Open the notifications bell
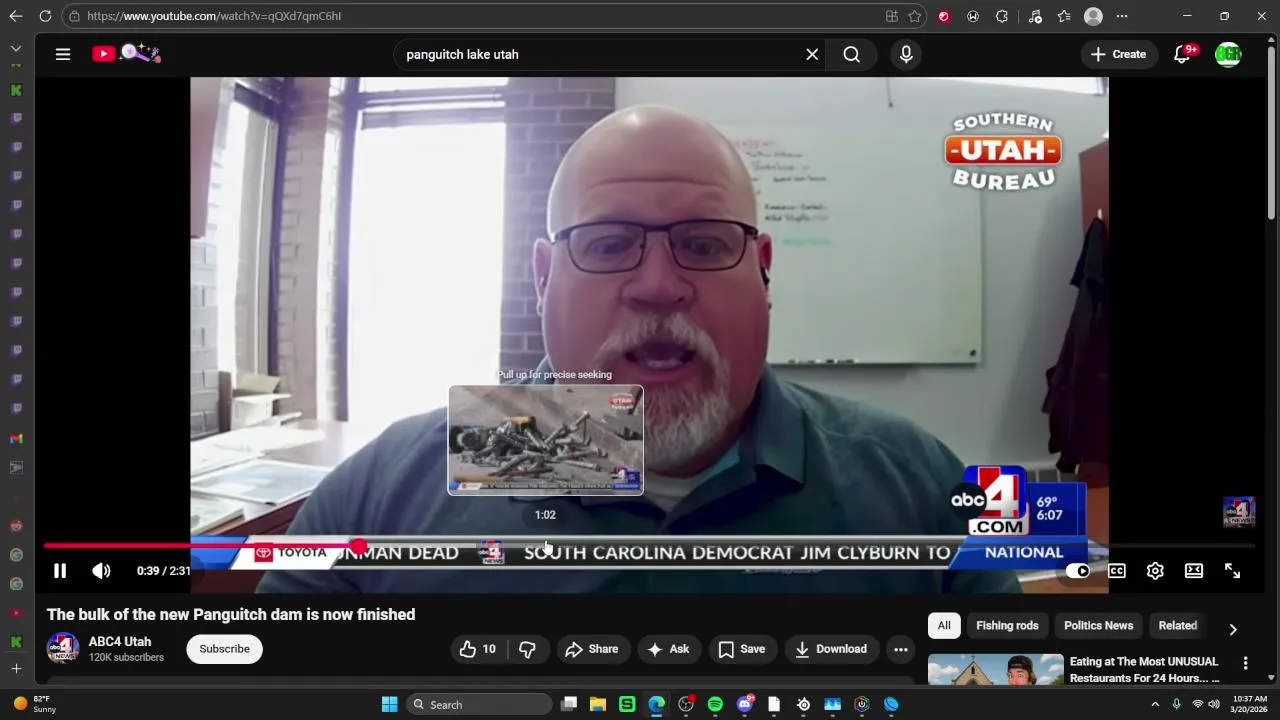 click(x=1183, y=54)
